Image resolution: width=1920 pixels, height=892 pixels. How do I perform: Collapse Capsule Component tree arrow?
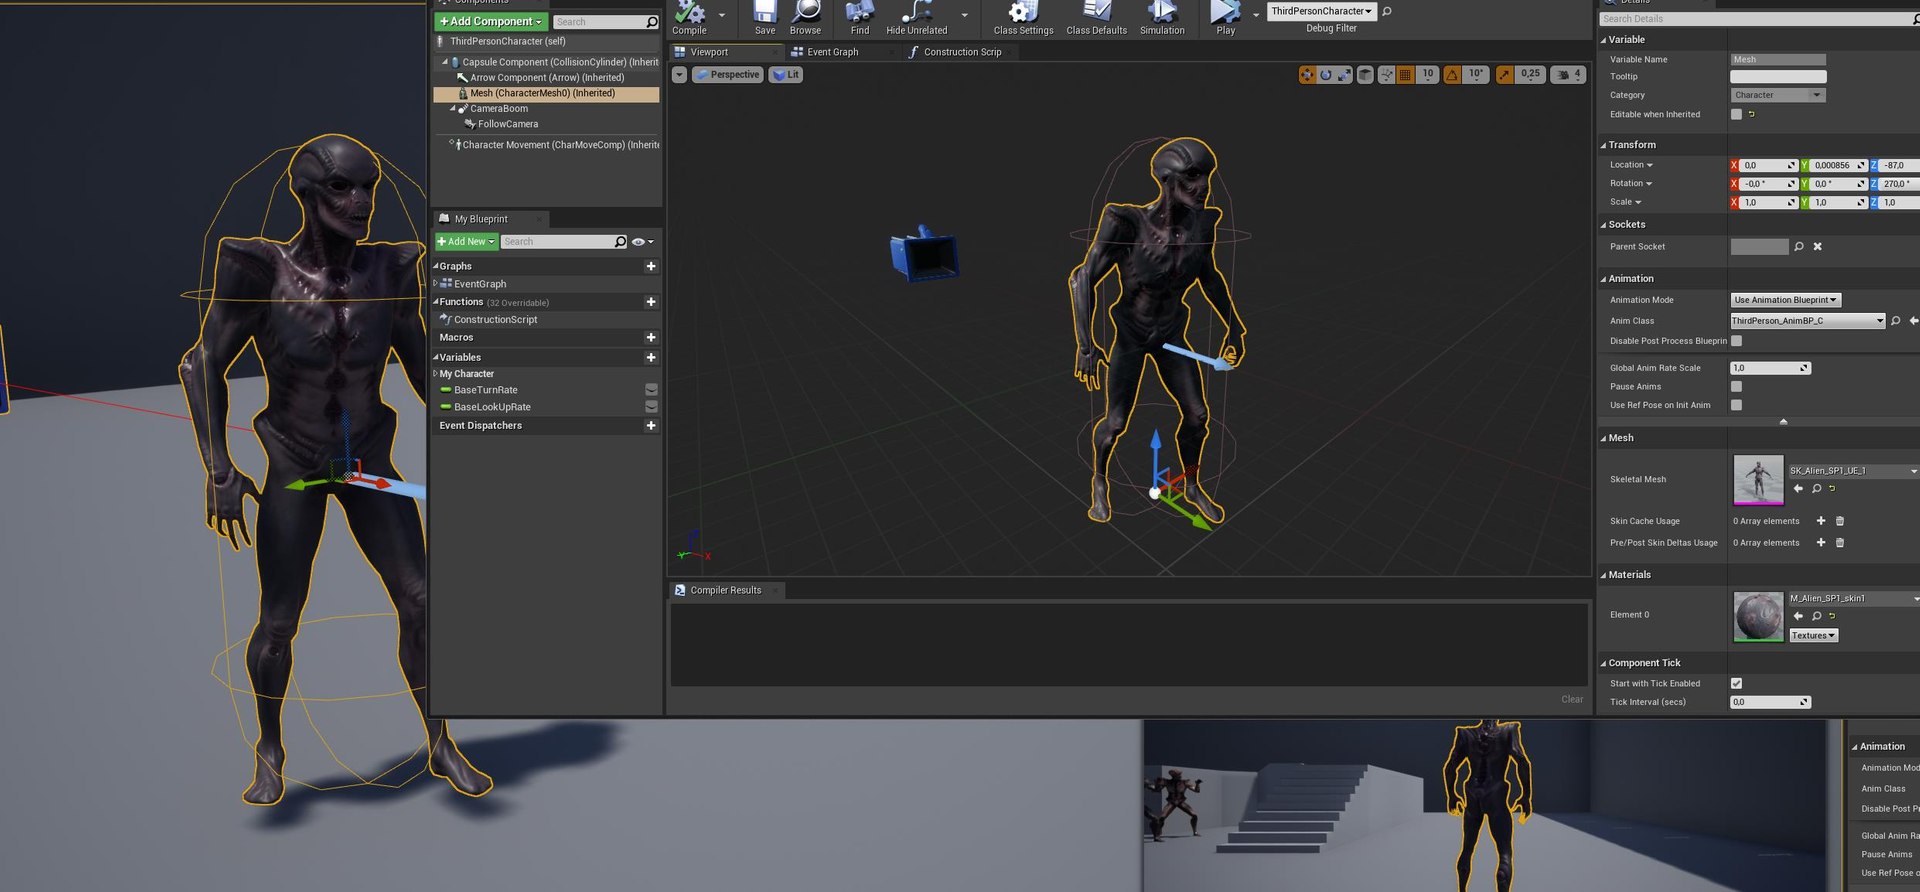445,62
